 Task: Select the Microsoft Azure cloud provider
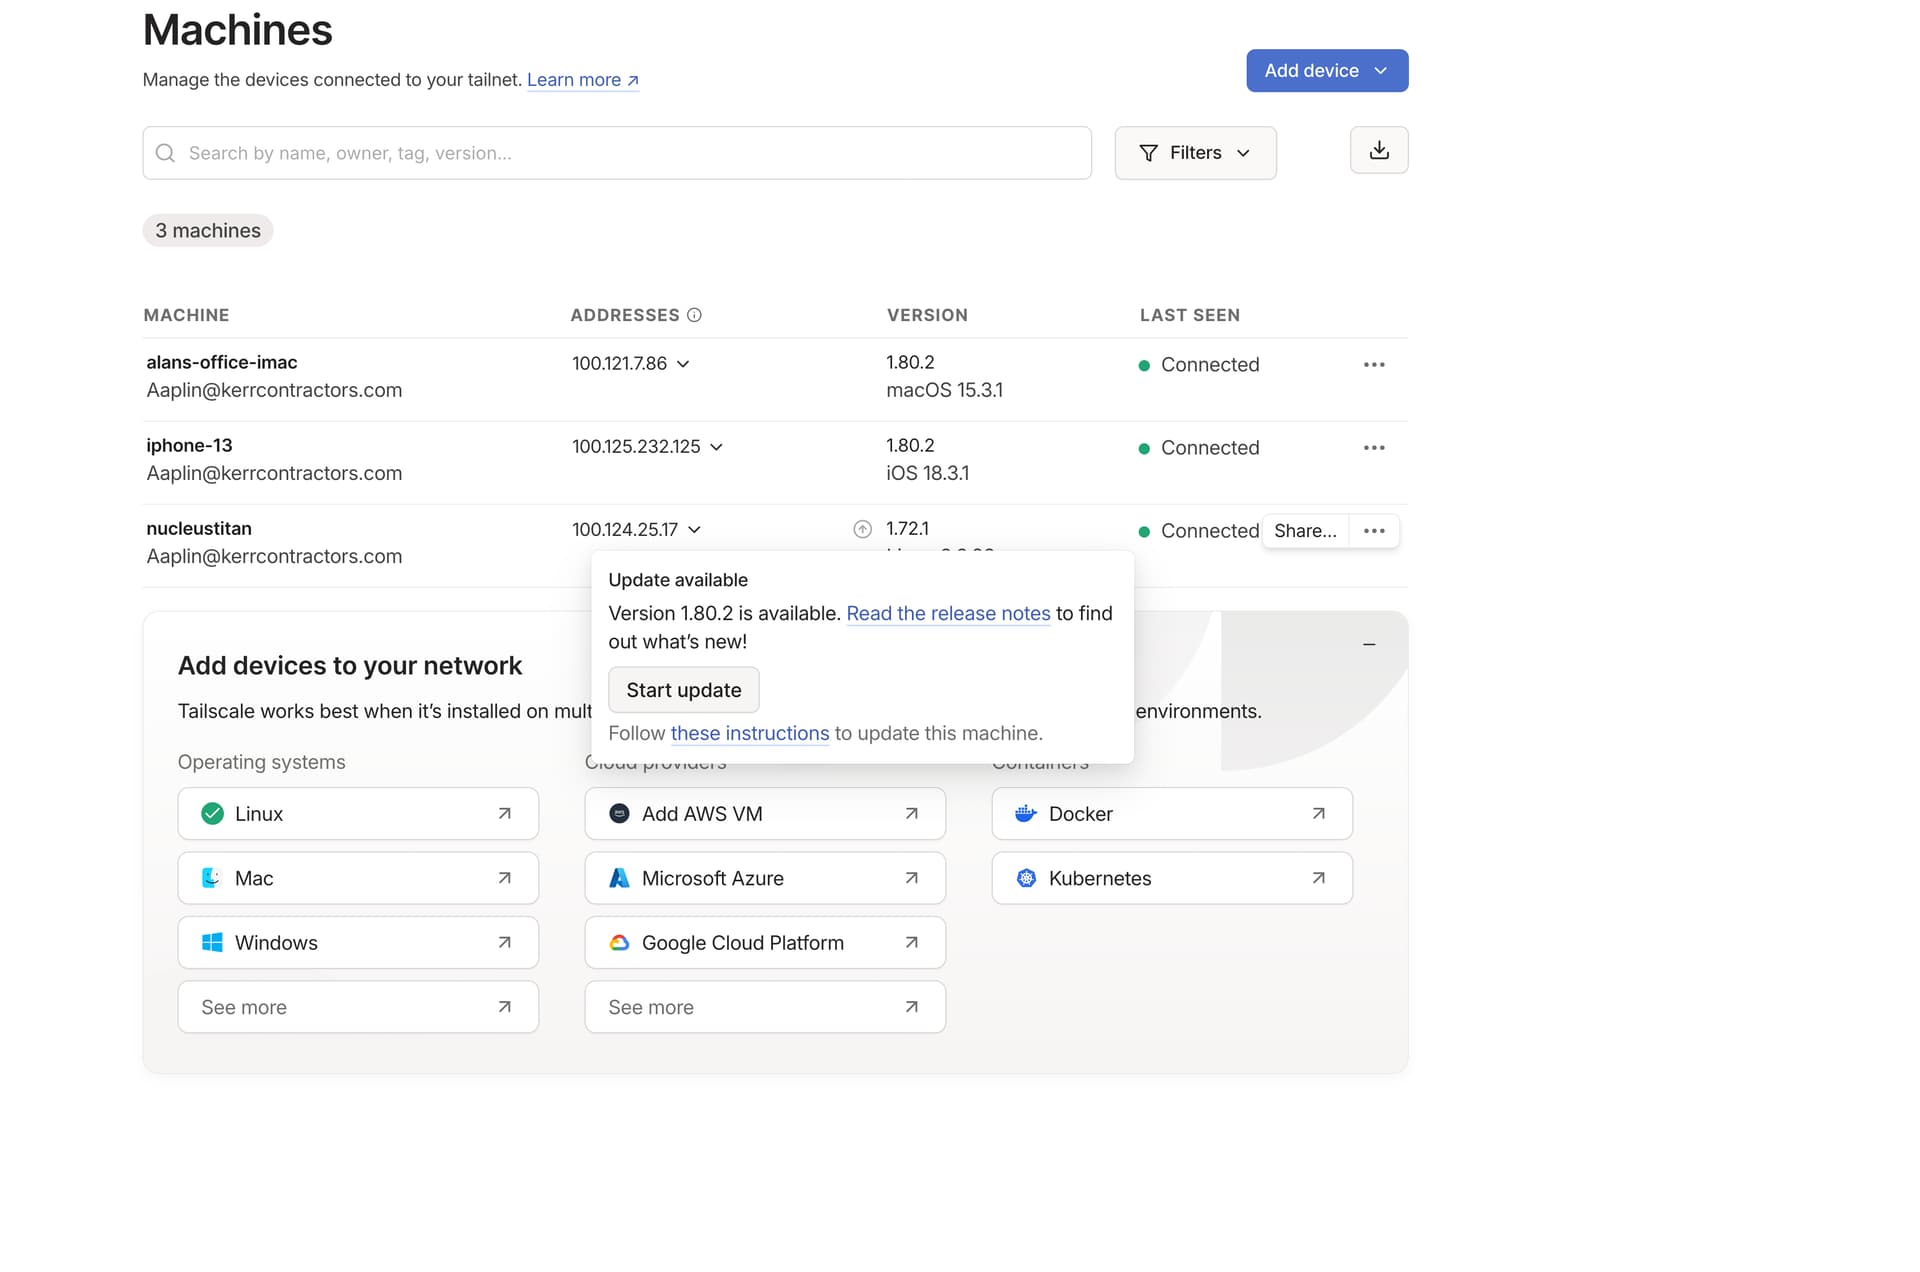[x=764, y=878]
